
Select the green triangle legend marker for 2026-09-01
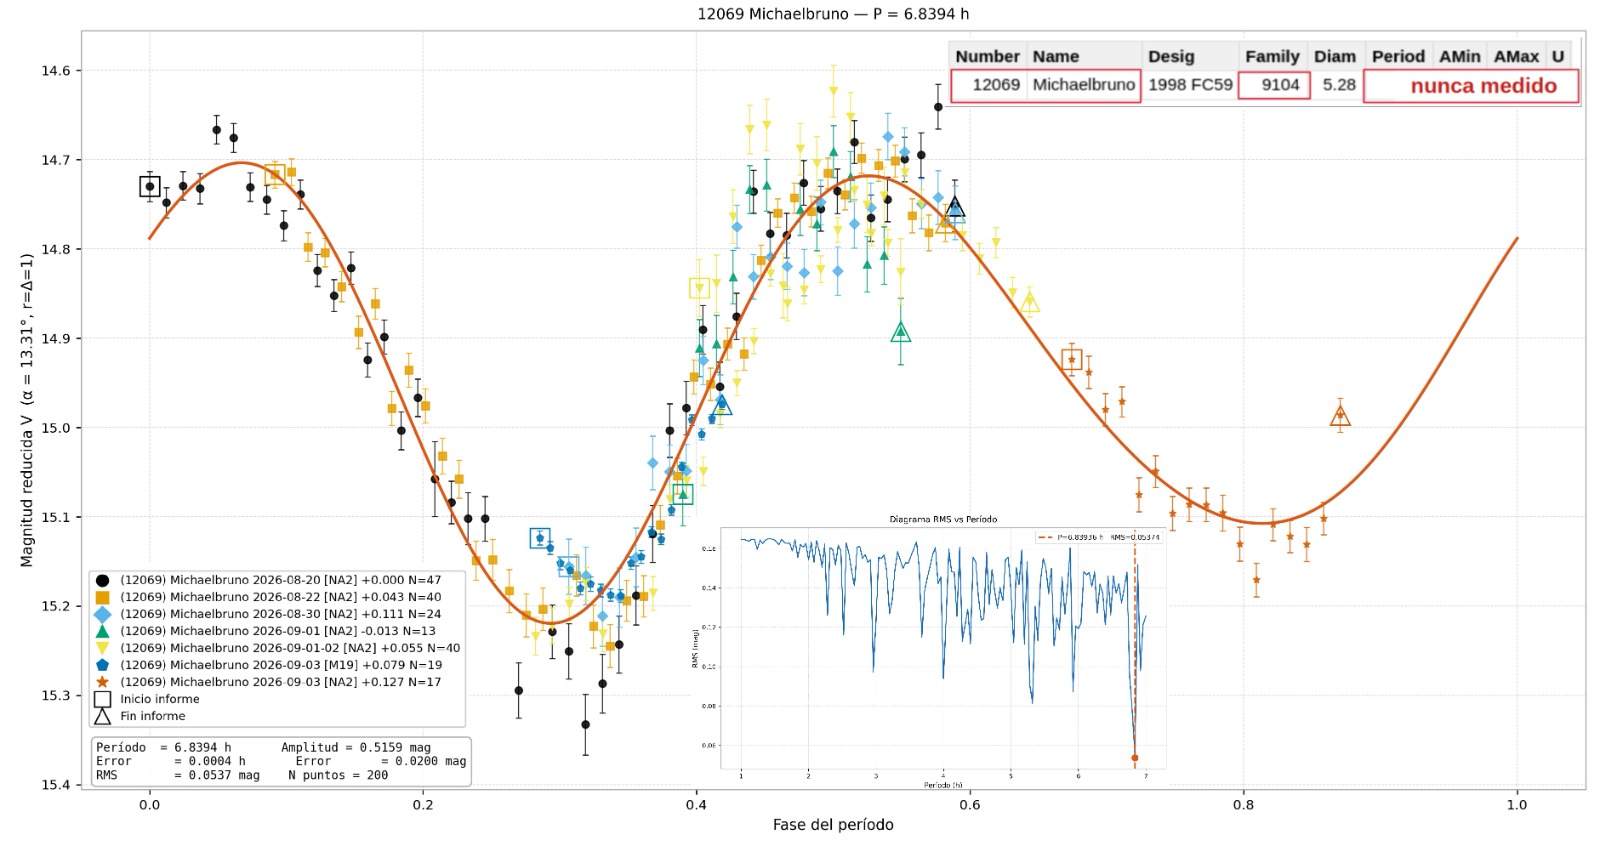pyautogui.click(x=102, y=631)
